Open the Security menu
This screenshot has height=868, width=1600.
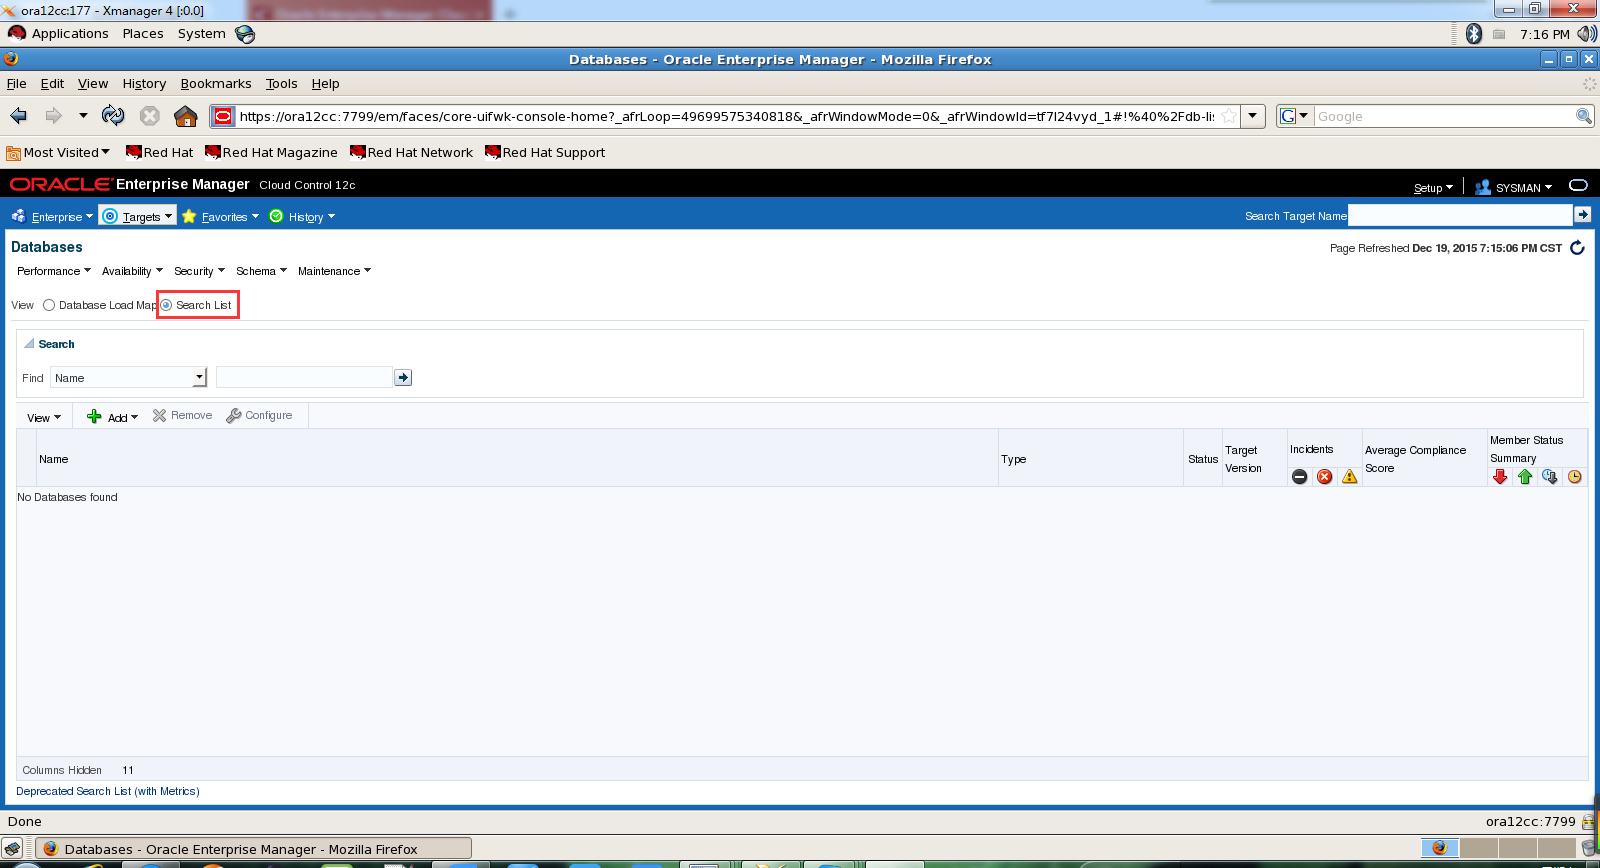pos(199,271)
